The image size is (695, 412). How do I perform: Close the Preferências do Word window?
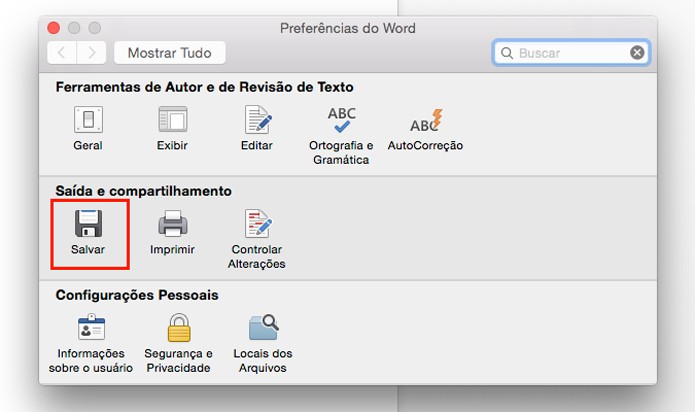[x=54, y=28]
